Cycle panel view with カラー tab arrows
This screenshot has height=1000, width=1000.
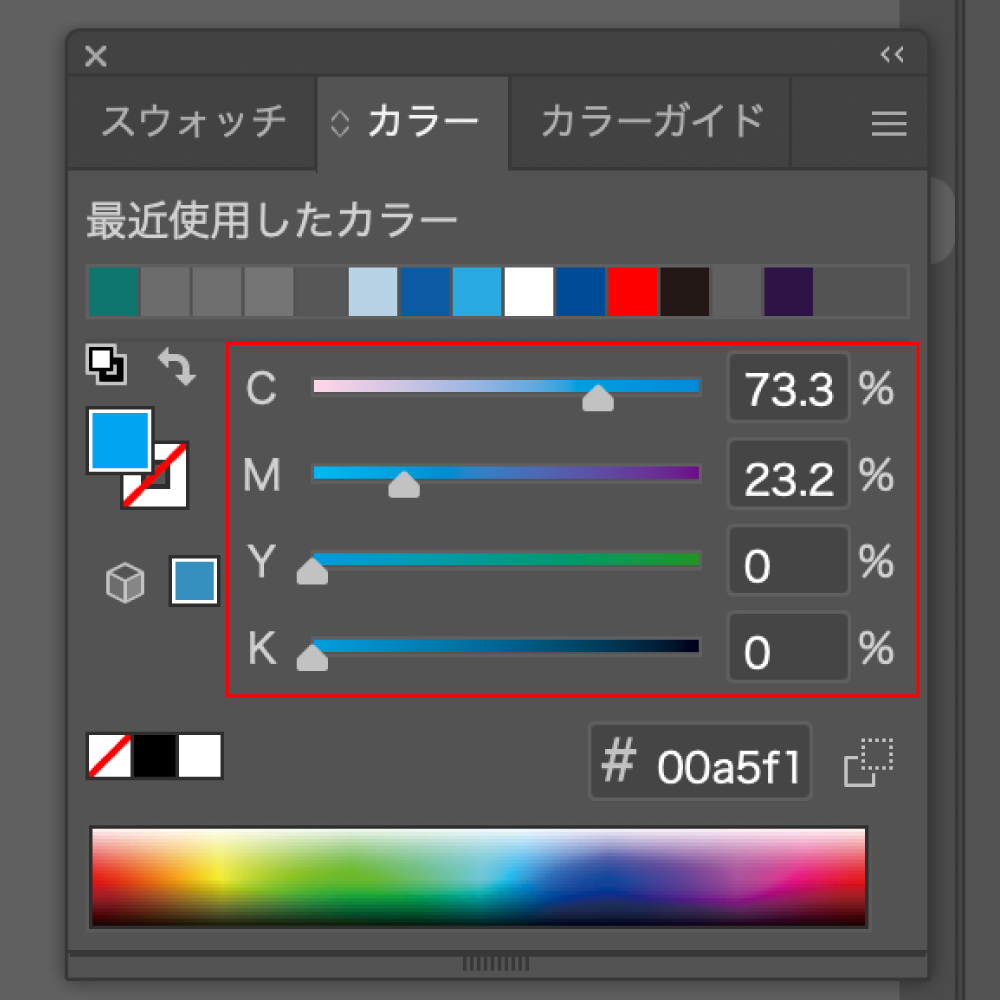tap(340, 123)
